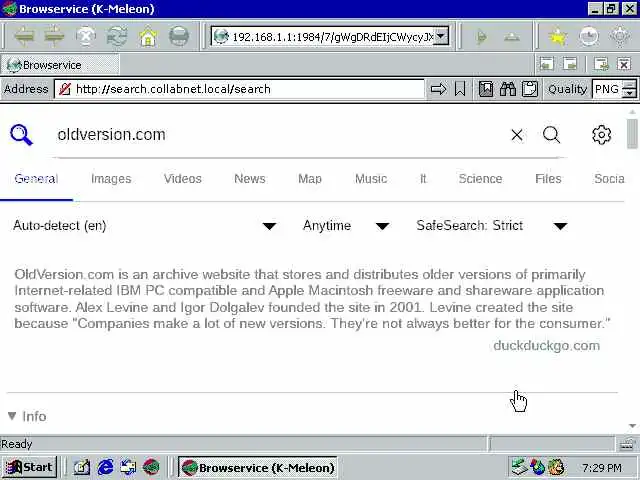Click the page vertical scrollbar thumb

(632, 134)
